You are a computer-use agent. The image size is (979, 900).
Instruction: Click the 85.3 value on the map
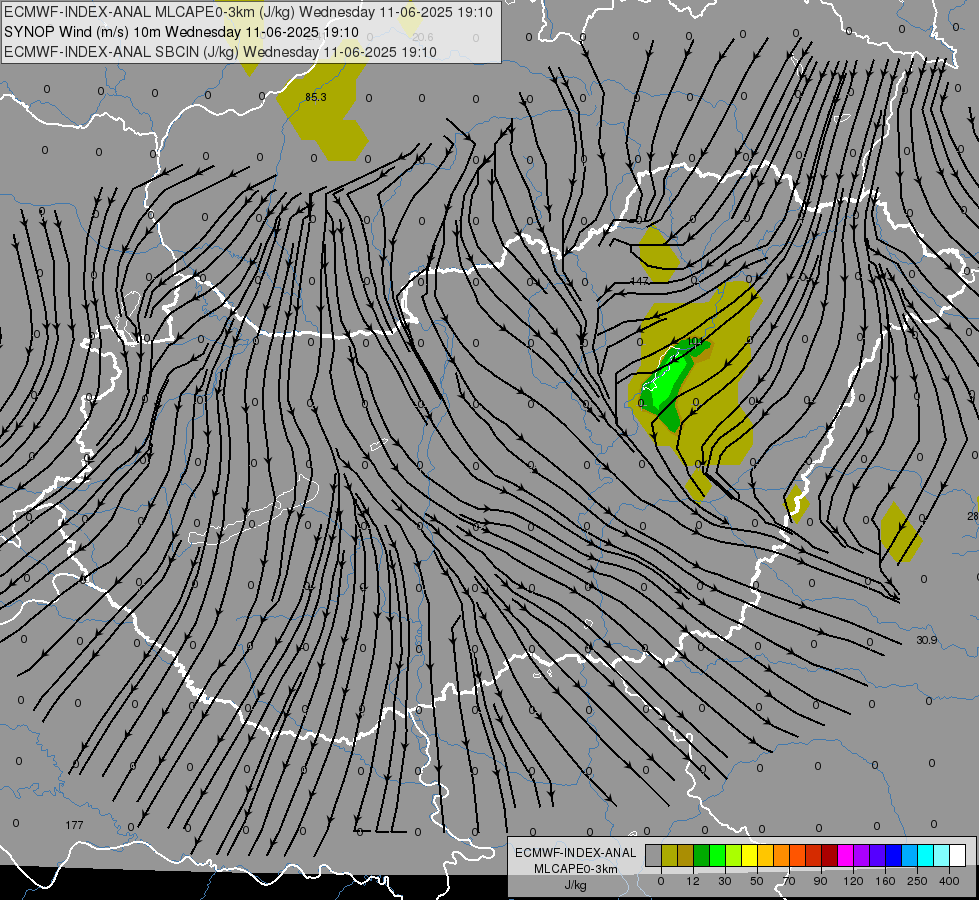click(316, 97)
